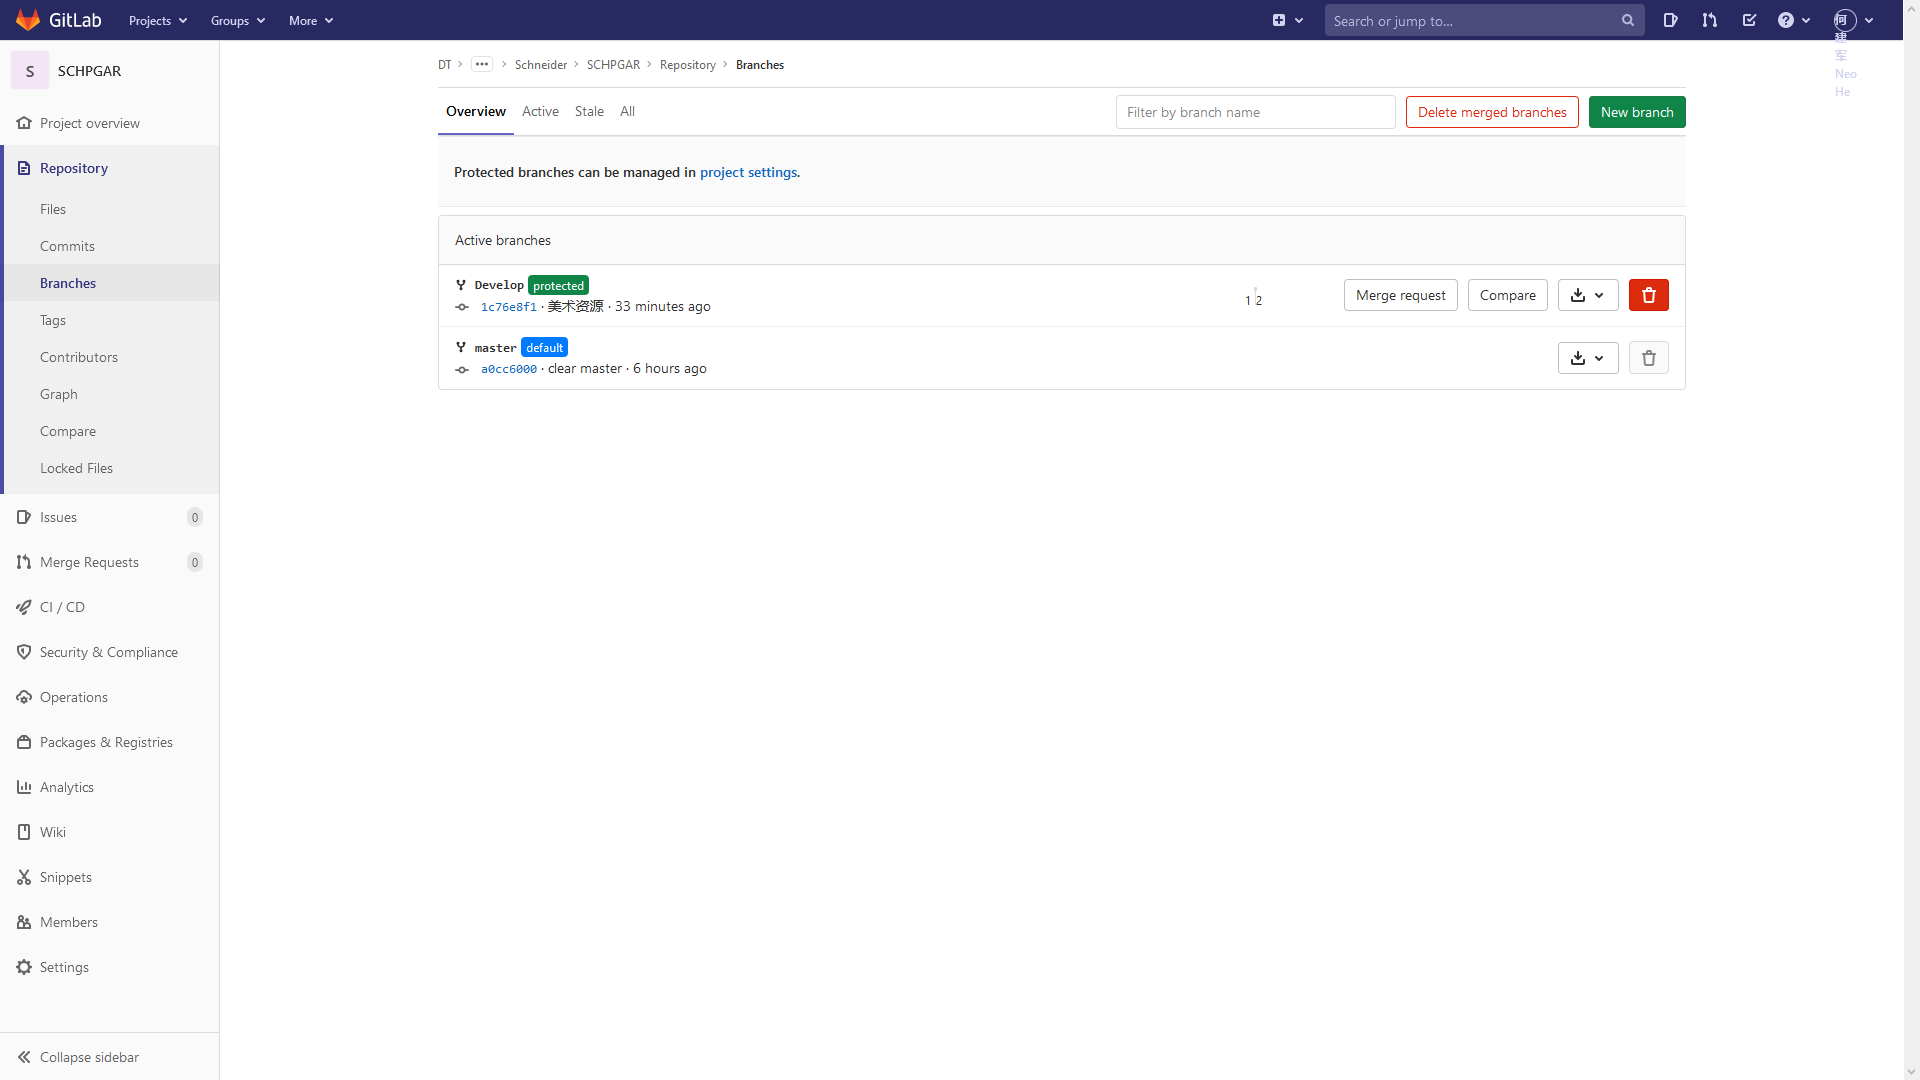Open the To-Do list icon in top bar
The height and width of the screenshot is (1080, 1920).
(1749, 20)
